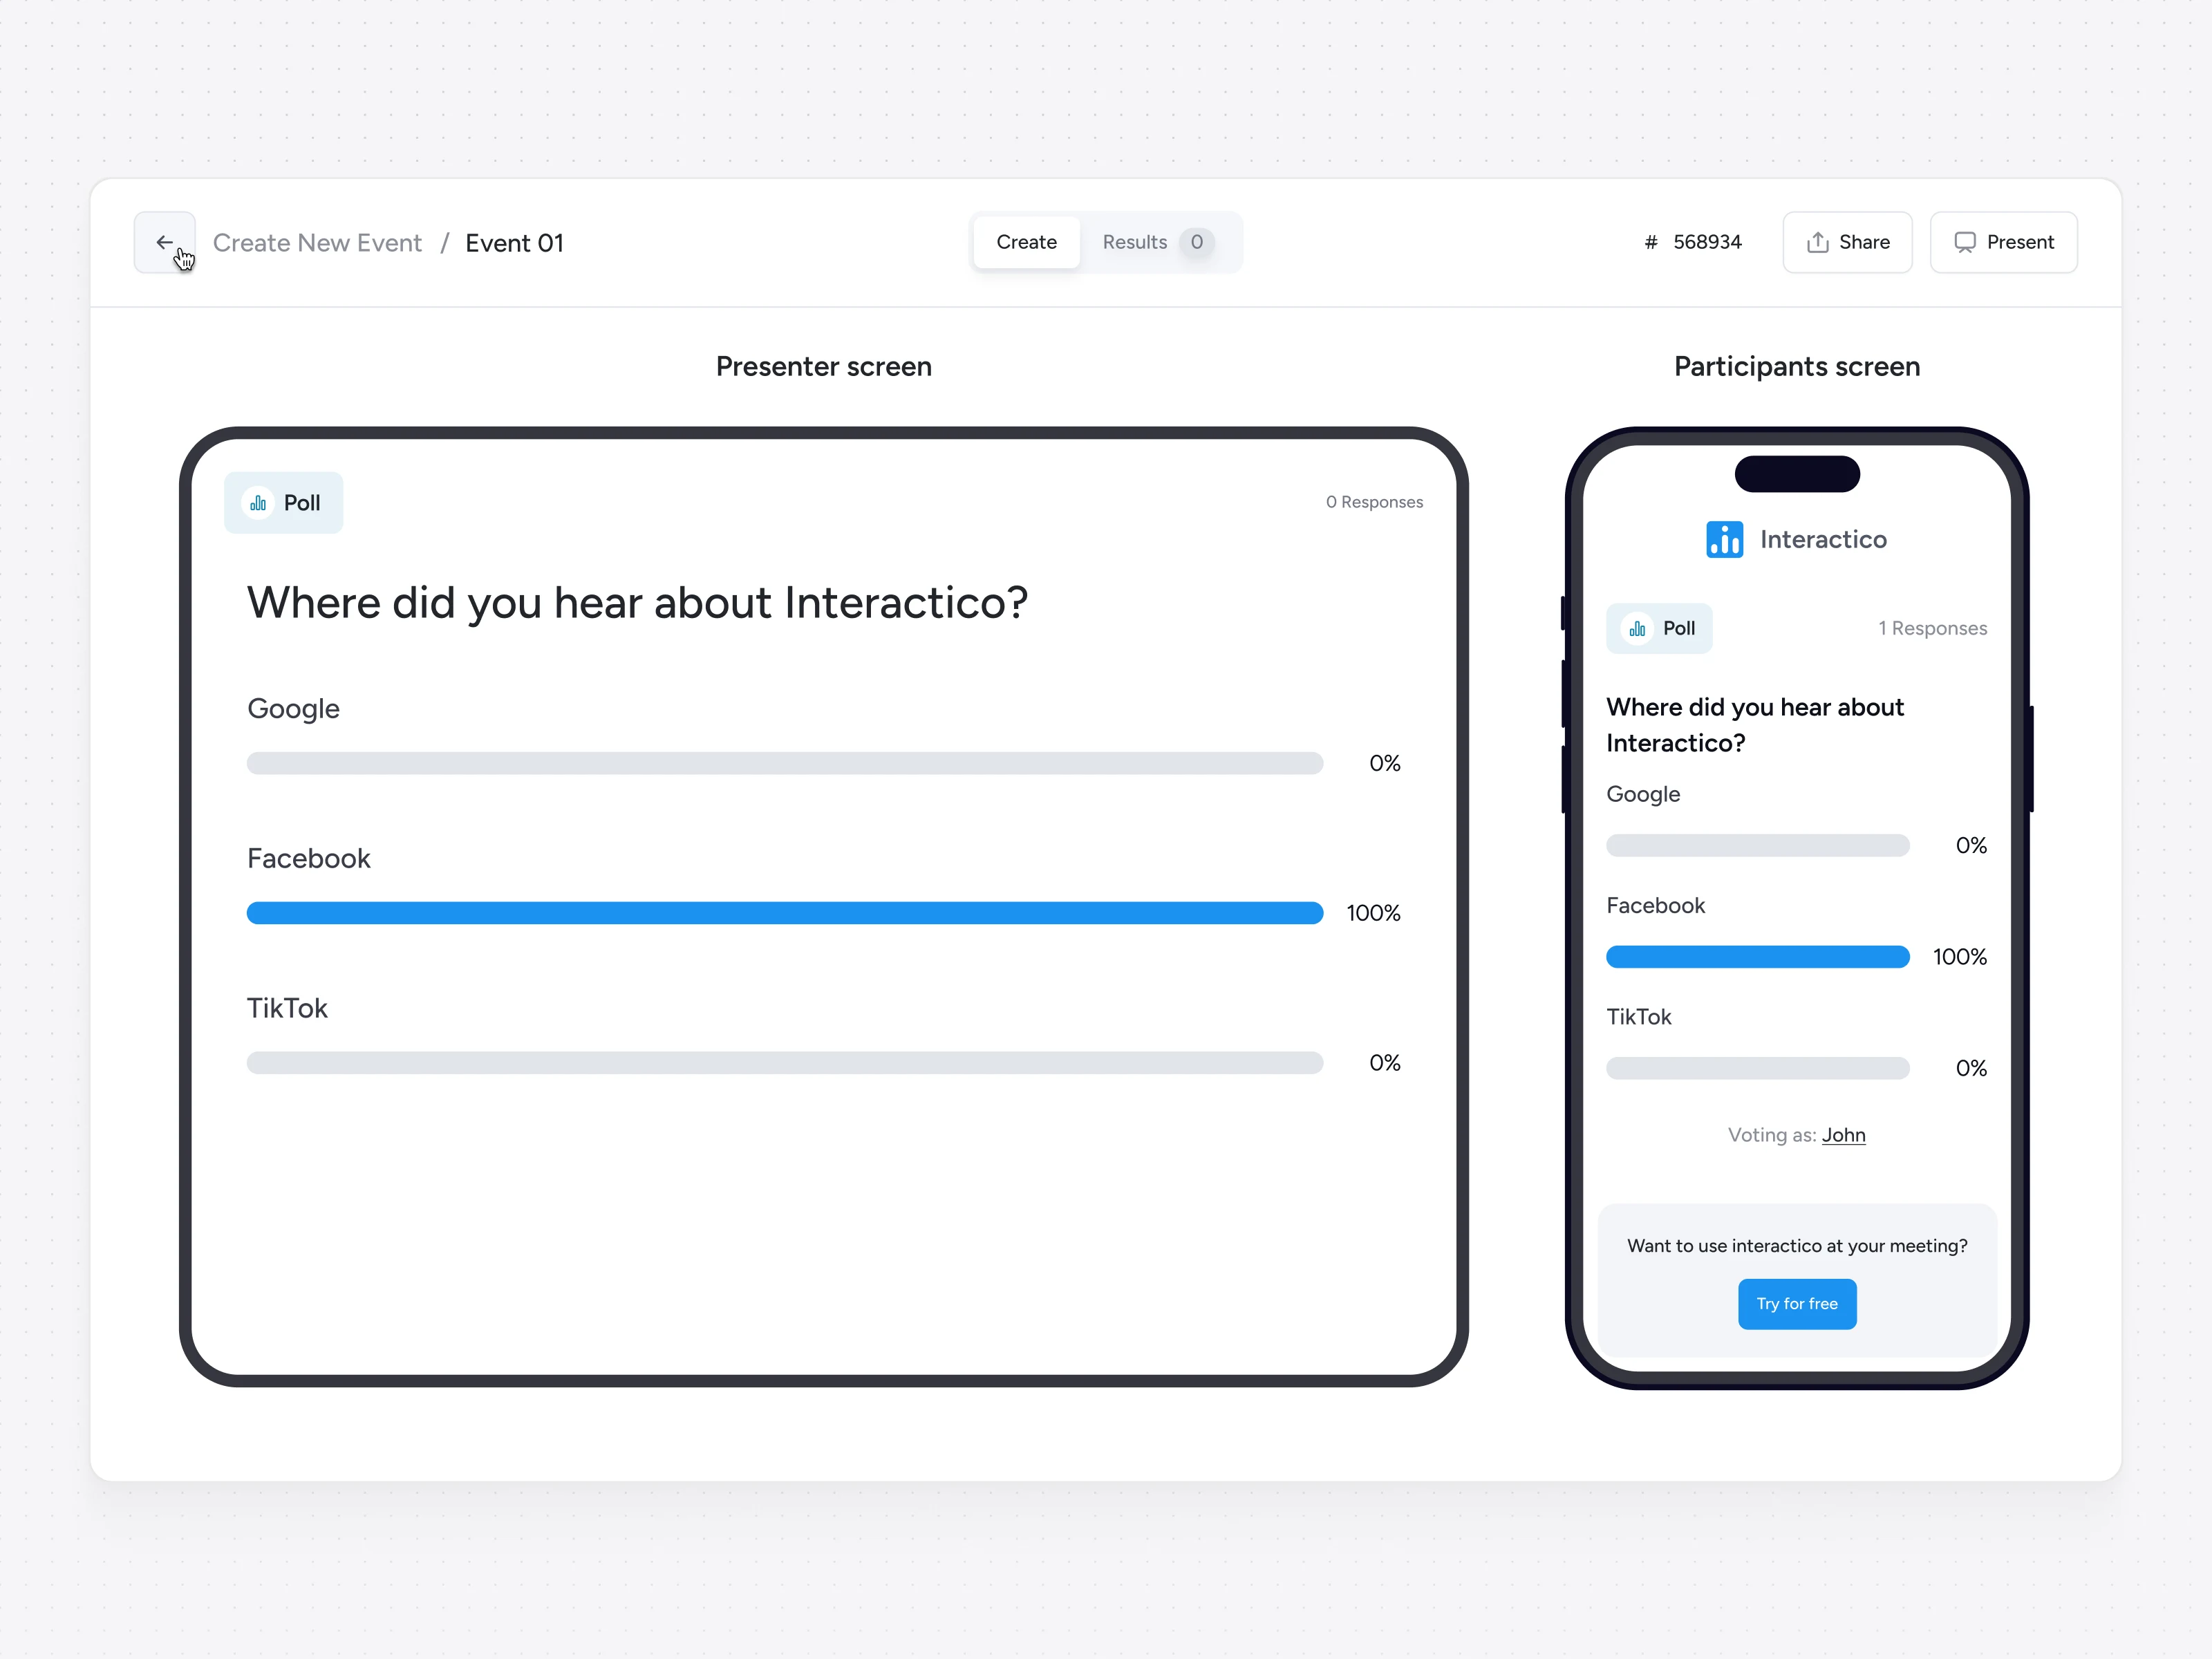Click the Poll chart icon on phone screen
Image resolution: width=2212 pixels, height=1659 pixels.
1637,629
